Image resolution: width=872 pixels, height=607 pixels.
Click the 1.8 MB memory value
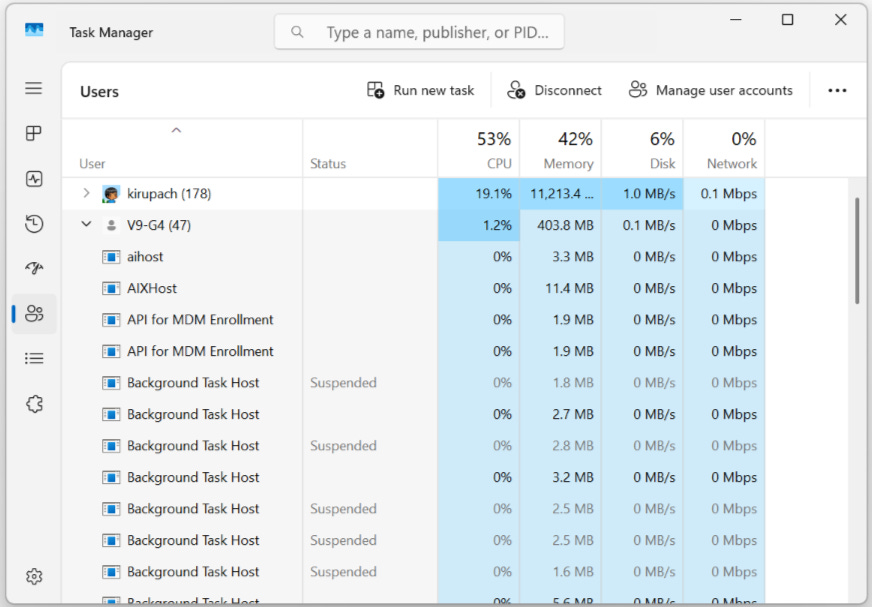(x=573, y=383)
